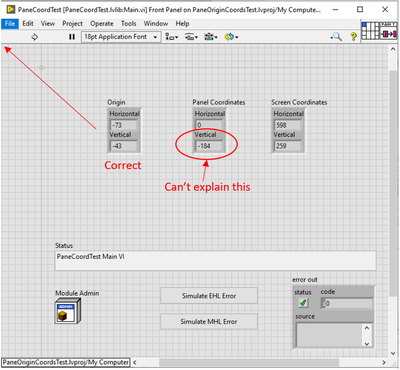
Task: Click Simulate EHL Error button
Action: point(209,296)
